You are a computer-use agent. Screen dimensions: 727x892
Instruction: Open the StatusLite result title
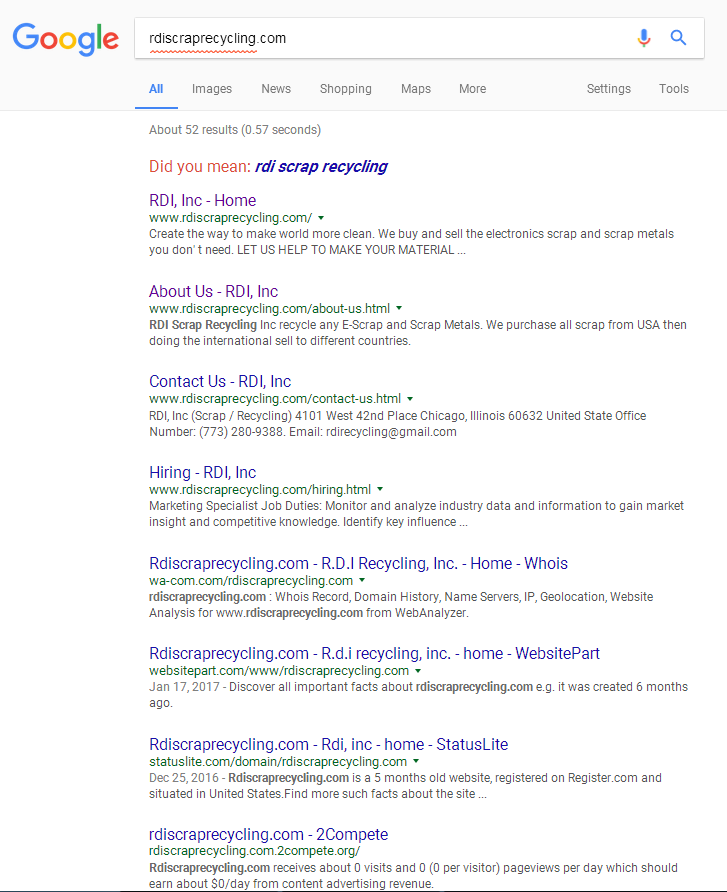pos(328,744)
